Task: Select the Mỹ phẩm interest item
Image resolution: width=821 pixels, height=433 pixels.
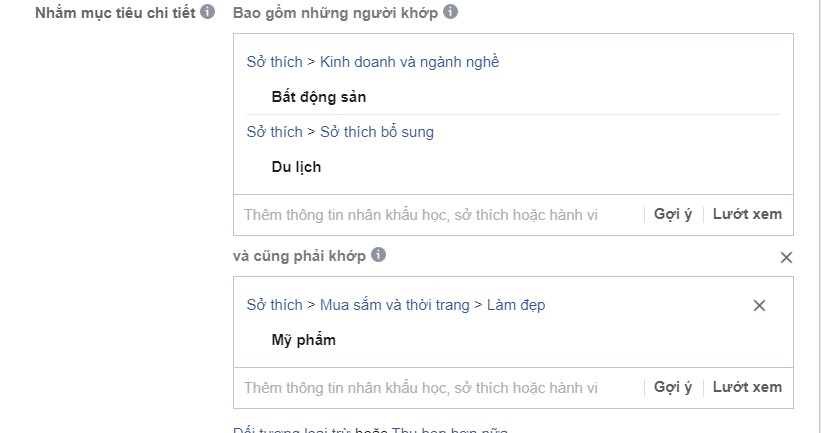Action: click(304, 340)
